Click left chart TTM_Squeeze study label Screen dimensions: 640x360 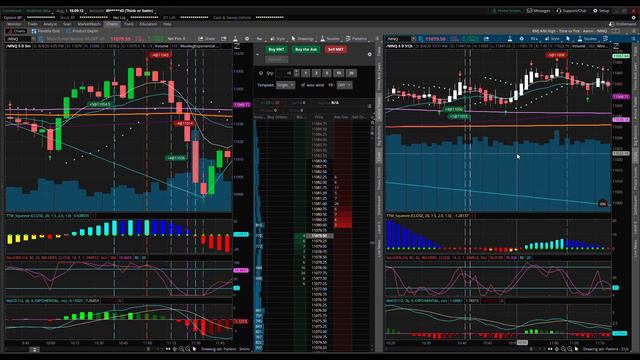[x=47, y=216]
